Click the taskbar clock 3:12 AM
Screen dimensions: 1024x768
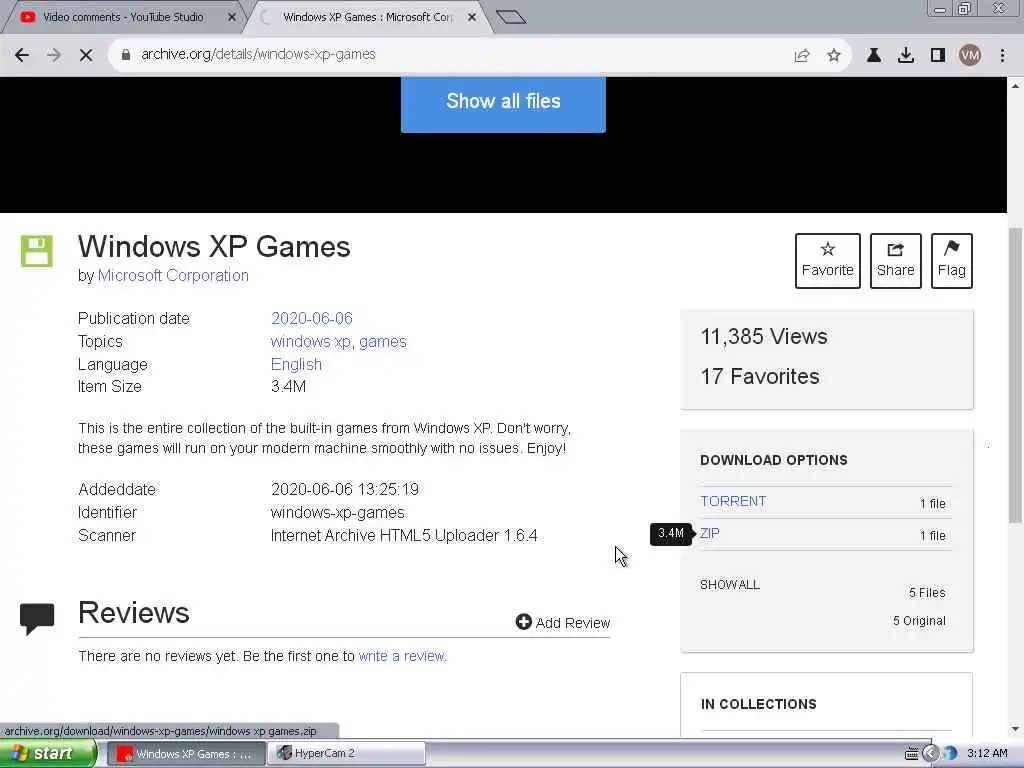click(x=987, y=754)
